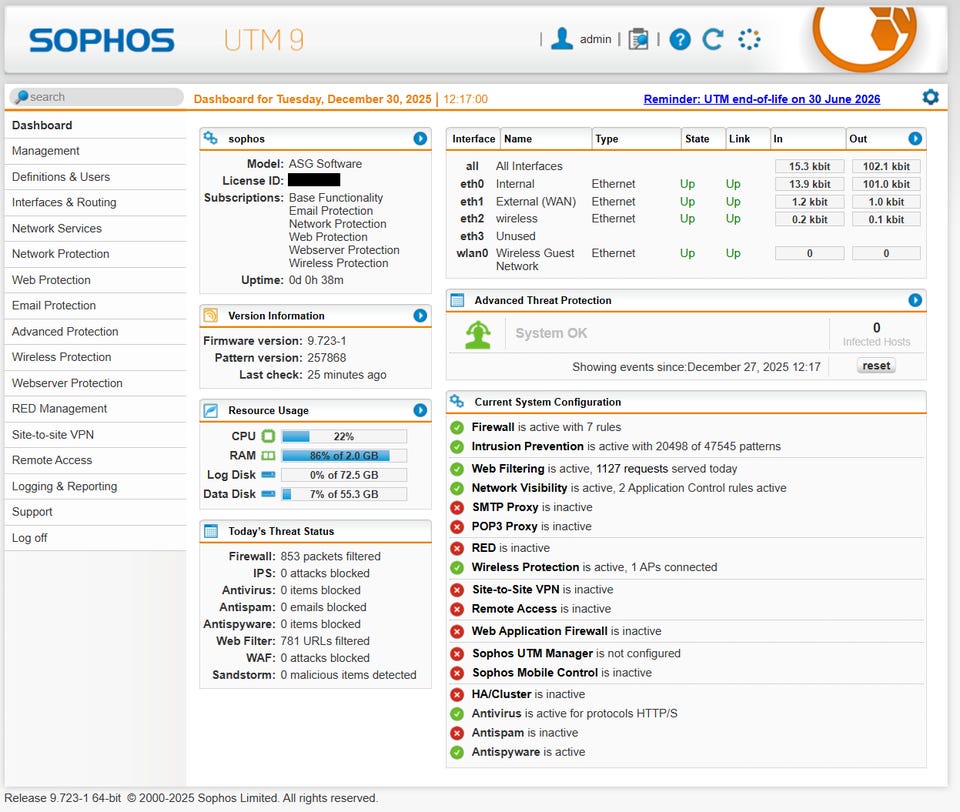Click the Data Disk 7% usage bar

coord(344,494)
